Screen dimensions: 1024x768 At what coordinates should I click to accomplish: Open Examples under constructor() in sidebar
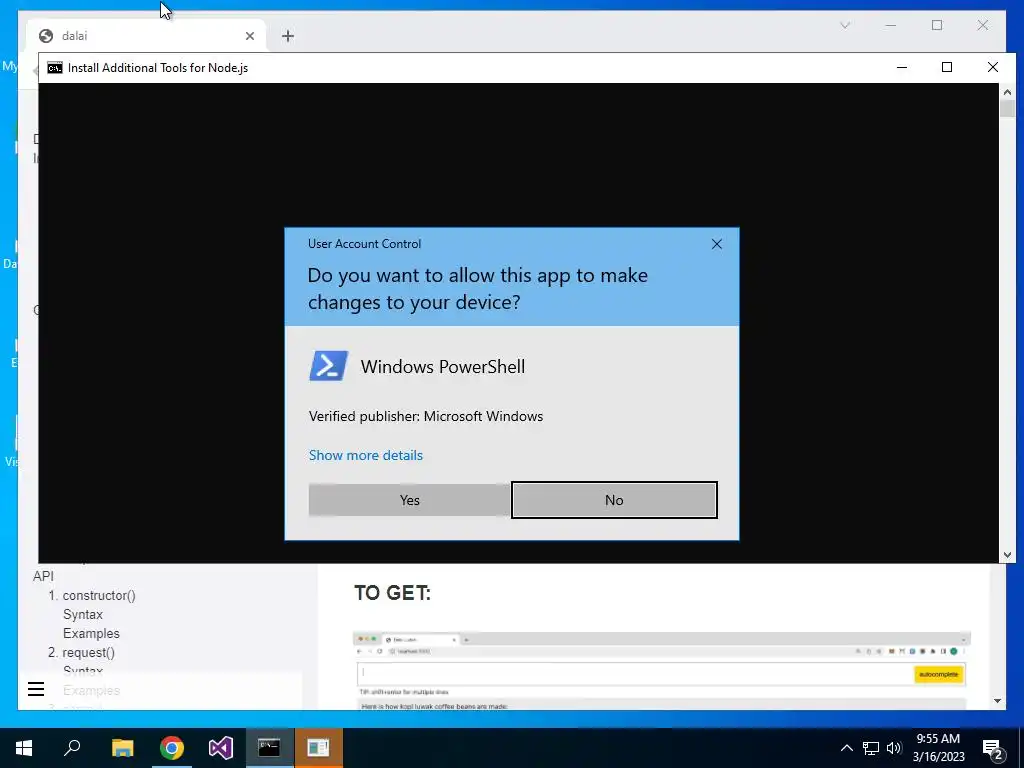[91, 633]
